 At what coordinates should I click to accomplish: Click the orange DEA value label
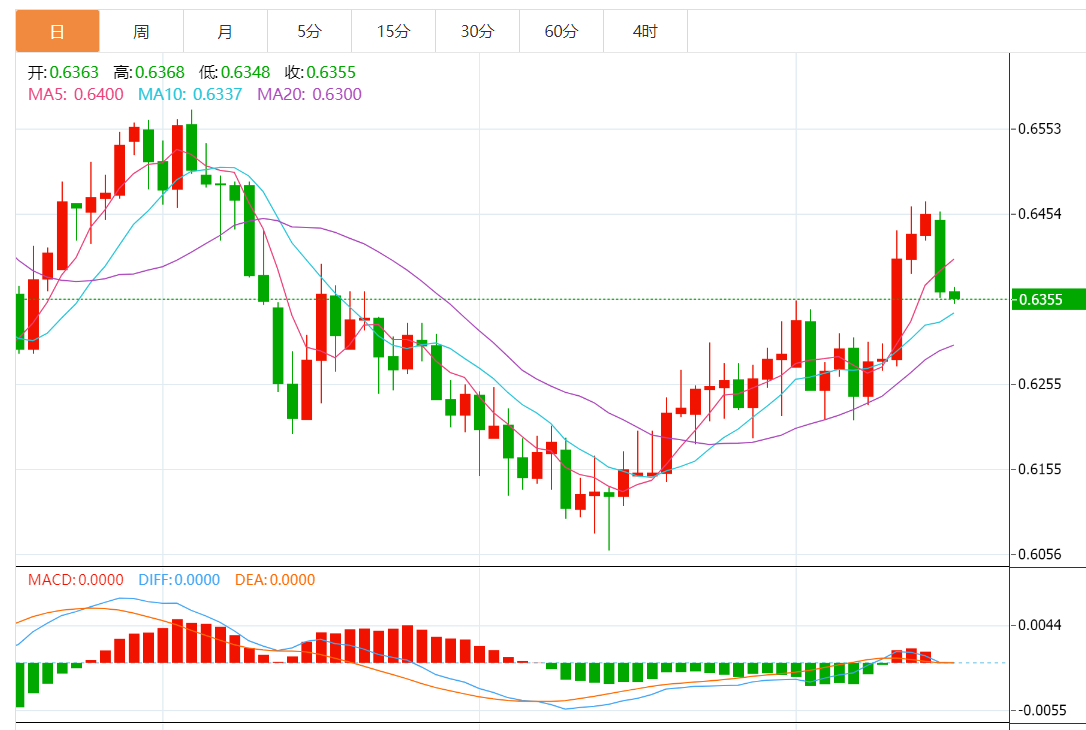(274, 580)
